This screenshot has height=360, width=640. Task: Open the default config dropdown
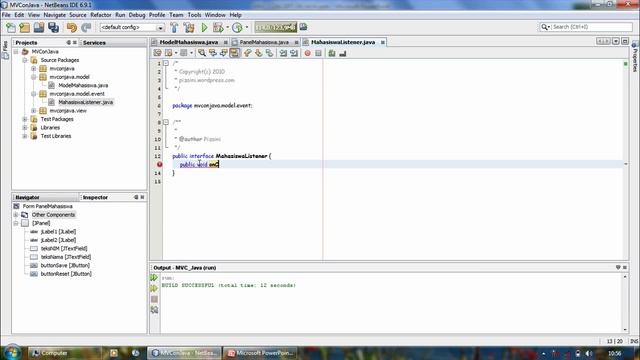[x=160, y=28]
